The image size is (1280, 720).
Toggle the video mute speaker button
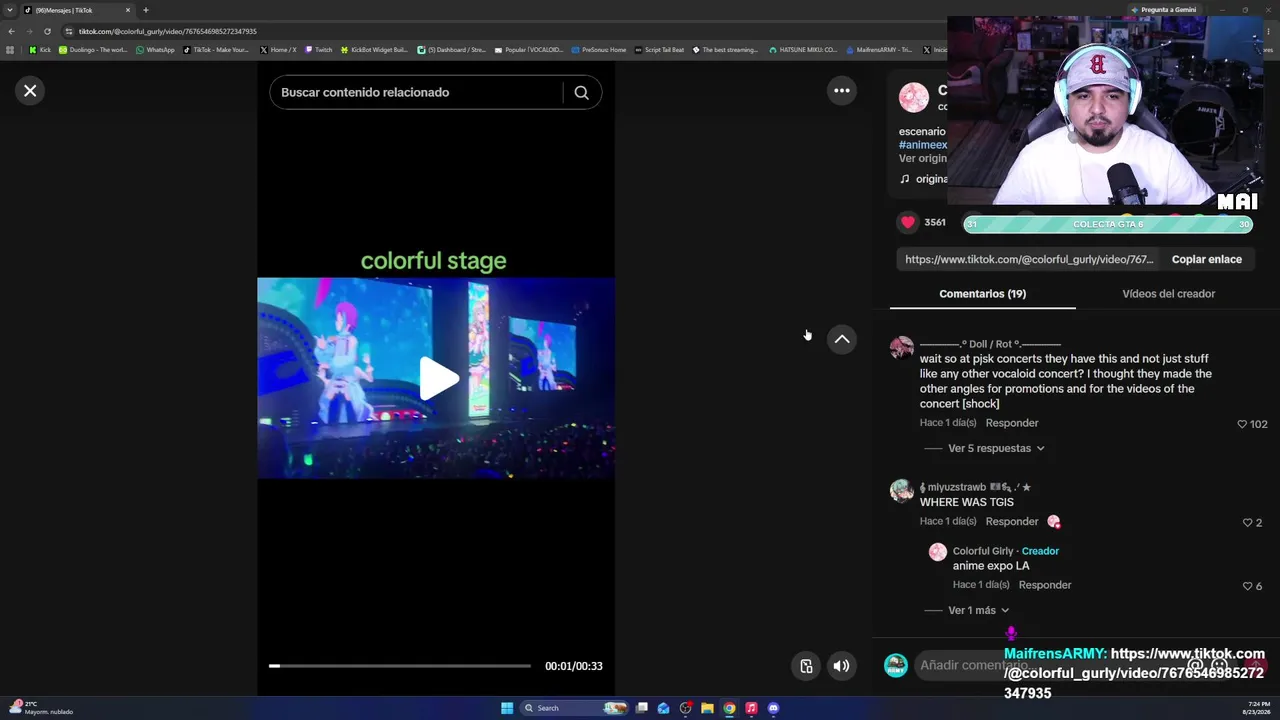click(842, 666)
